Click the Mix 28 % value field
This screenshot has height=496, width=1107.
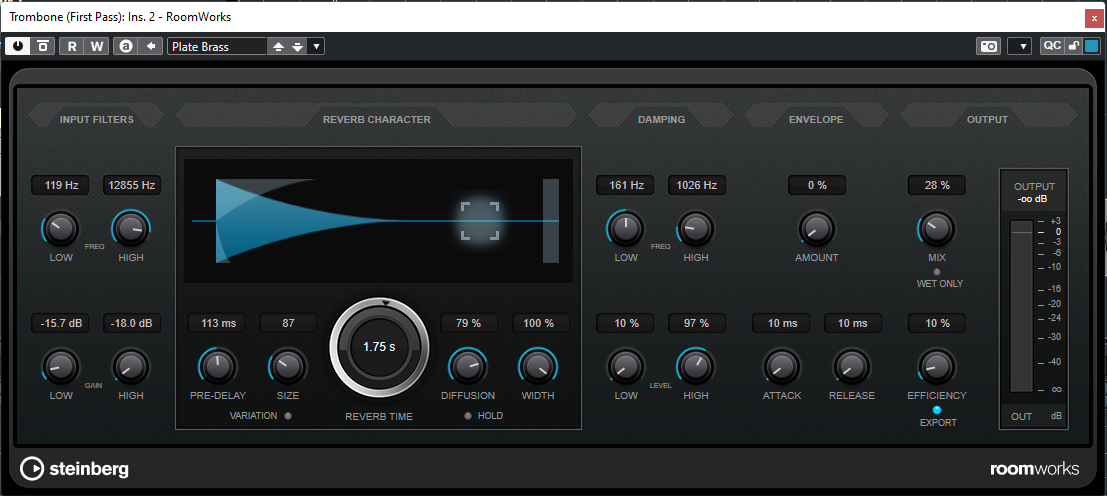pyautogui.click(x=936, y=185)
